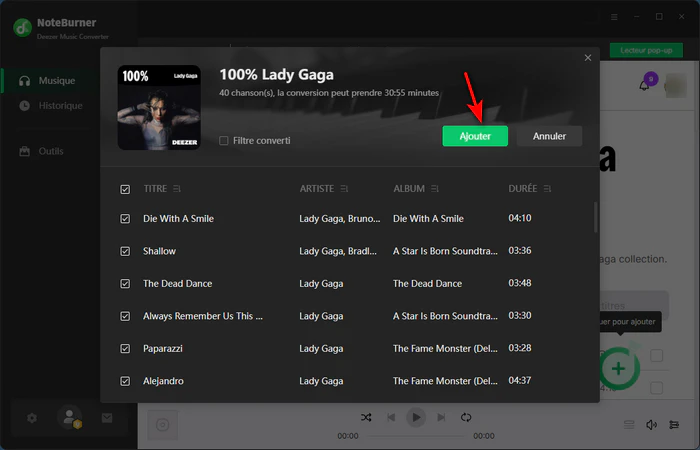Click the NoteBurner logo icon

coord(22,28)
